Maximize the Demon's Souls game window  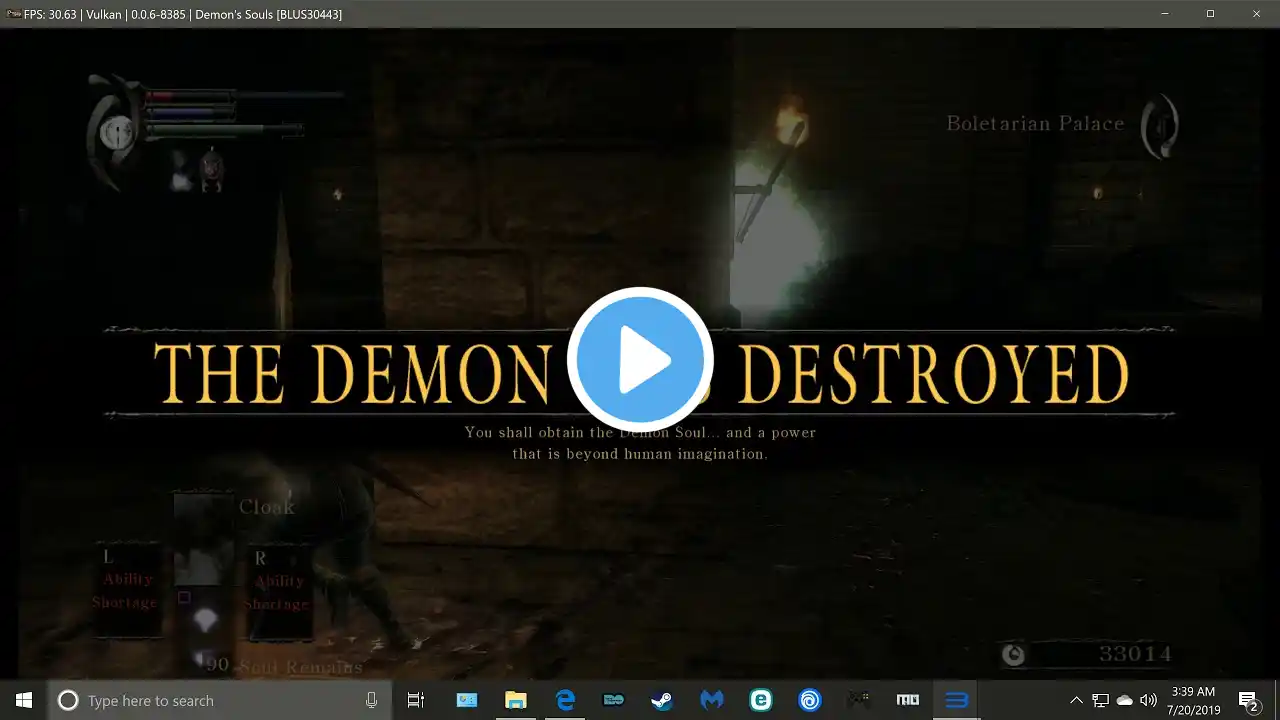[x=1210, y=14]
